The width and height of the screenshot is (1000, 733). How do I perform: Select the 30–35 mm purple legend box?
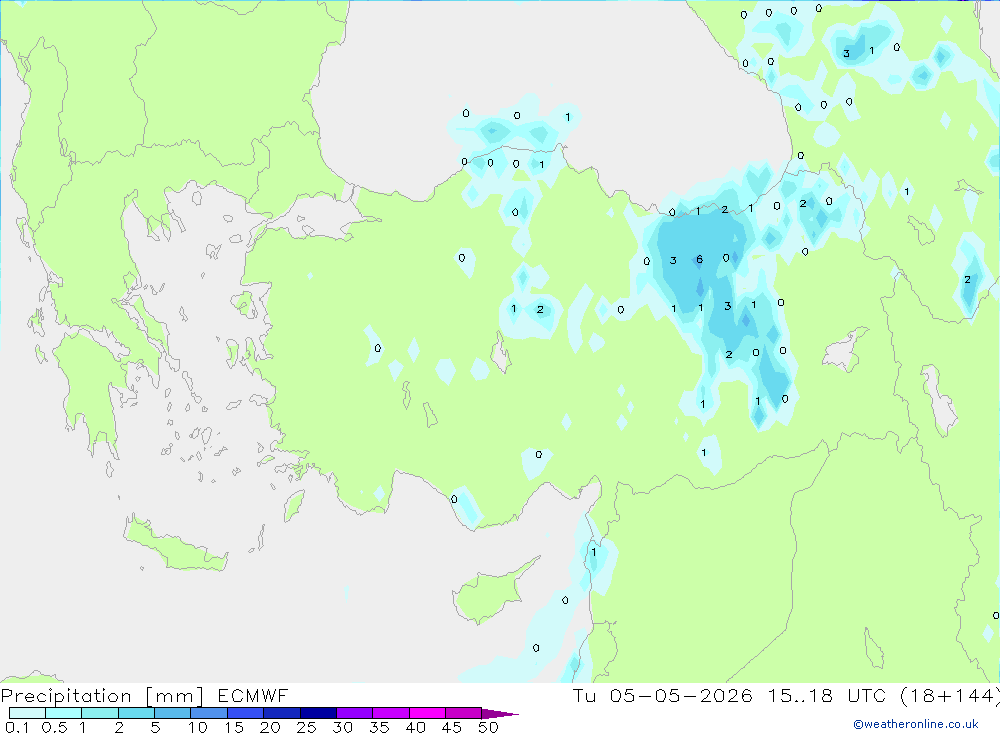pyautogui.click(x=355, y=713)
